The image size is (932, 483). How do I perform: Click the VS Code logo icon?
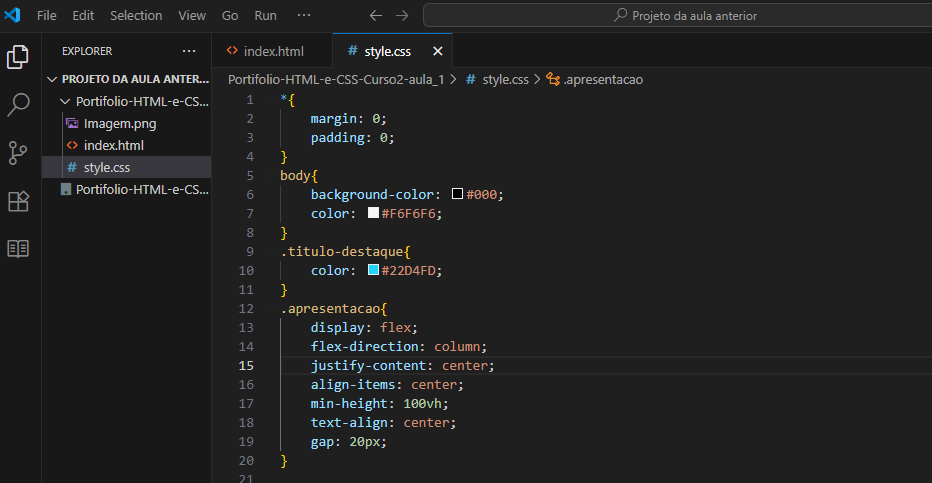pyautogui.click(x=12, y=15)
